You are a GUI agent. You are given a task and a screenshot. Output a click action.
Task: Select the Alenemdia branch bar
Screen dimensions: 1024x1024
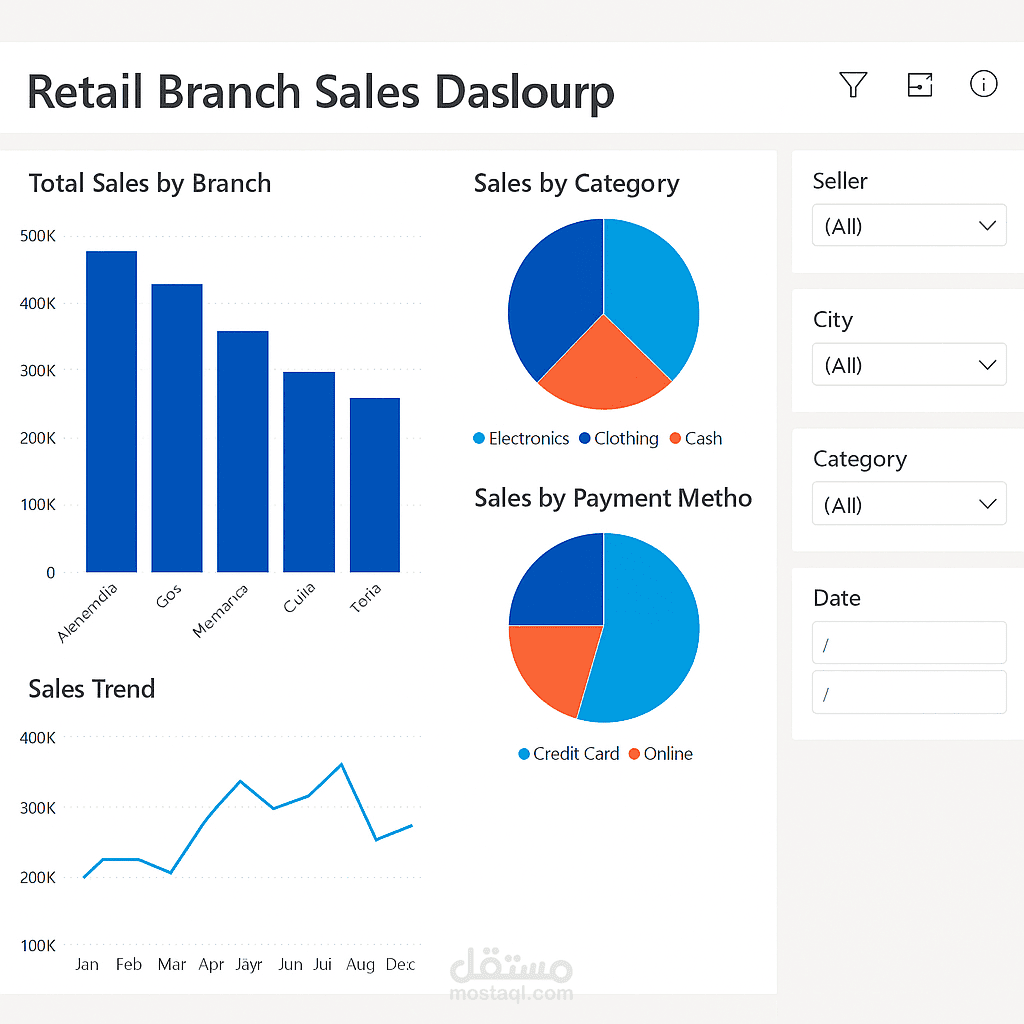pos(112,411)
